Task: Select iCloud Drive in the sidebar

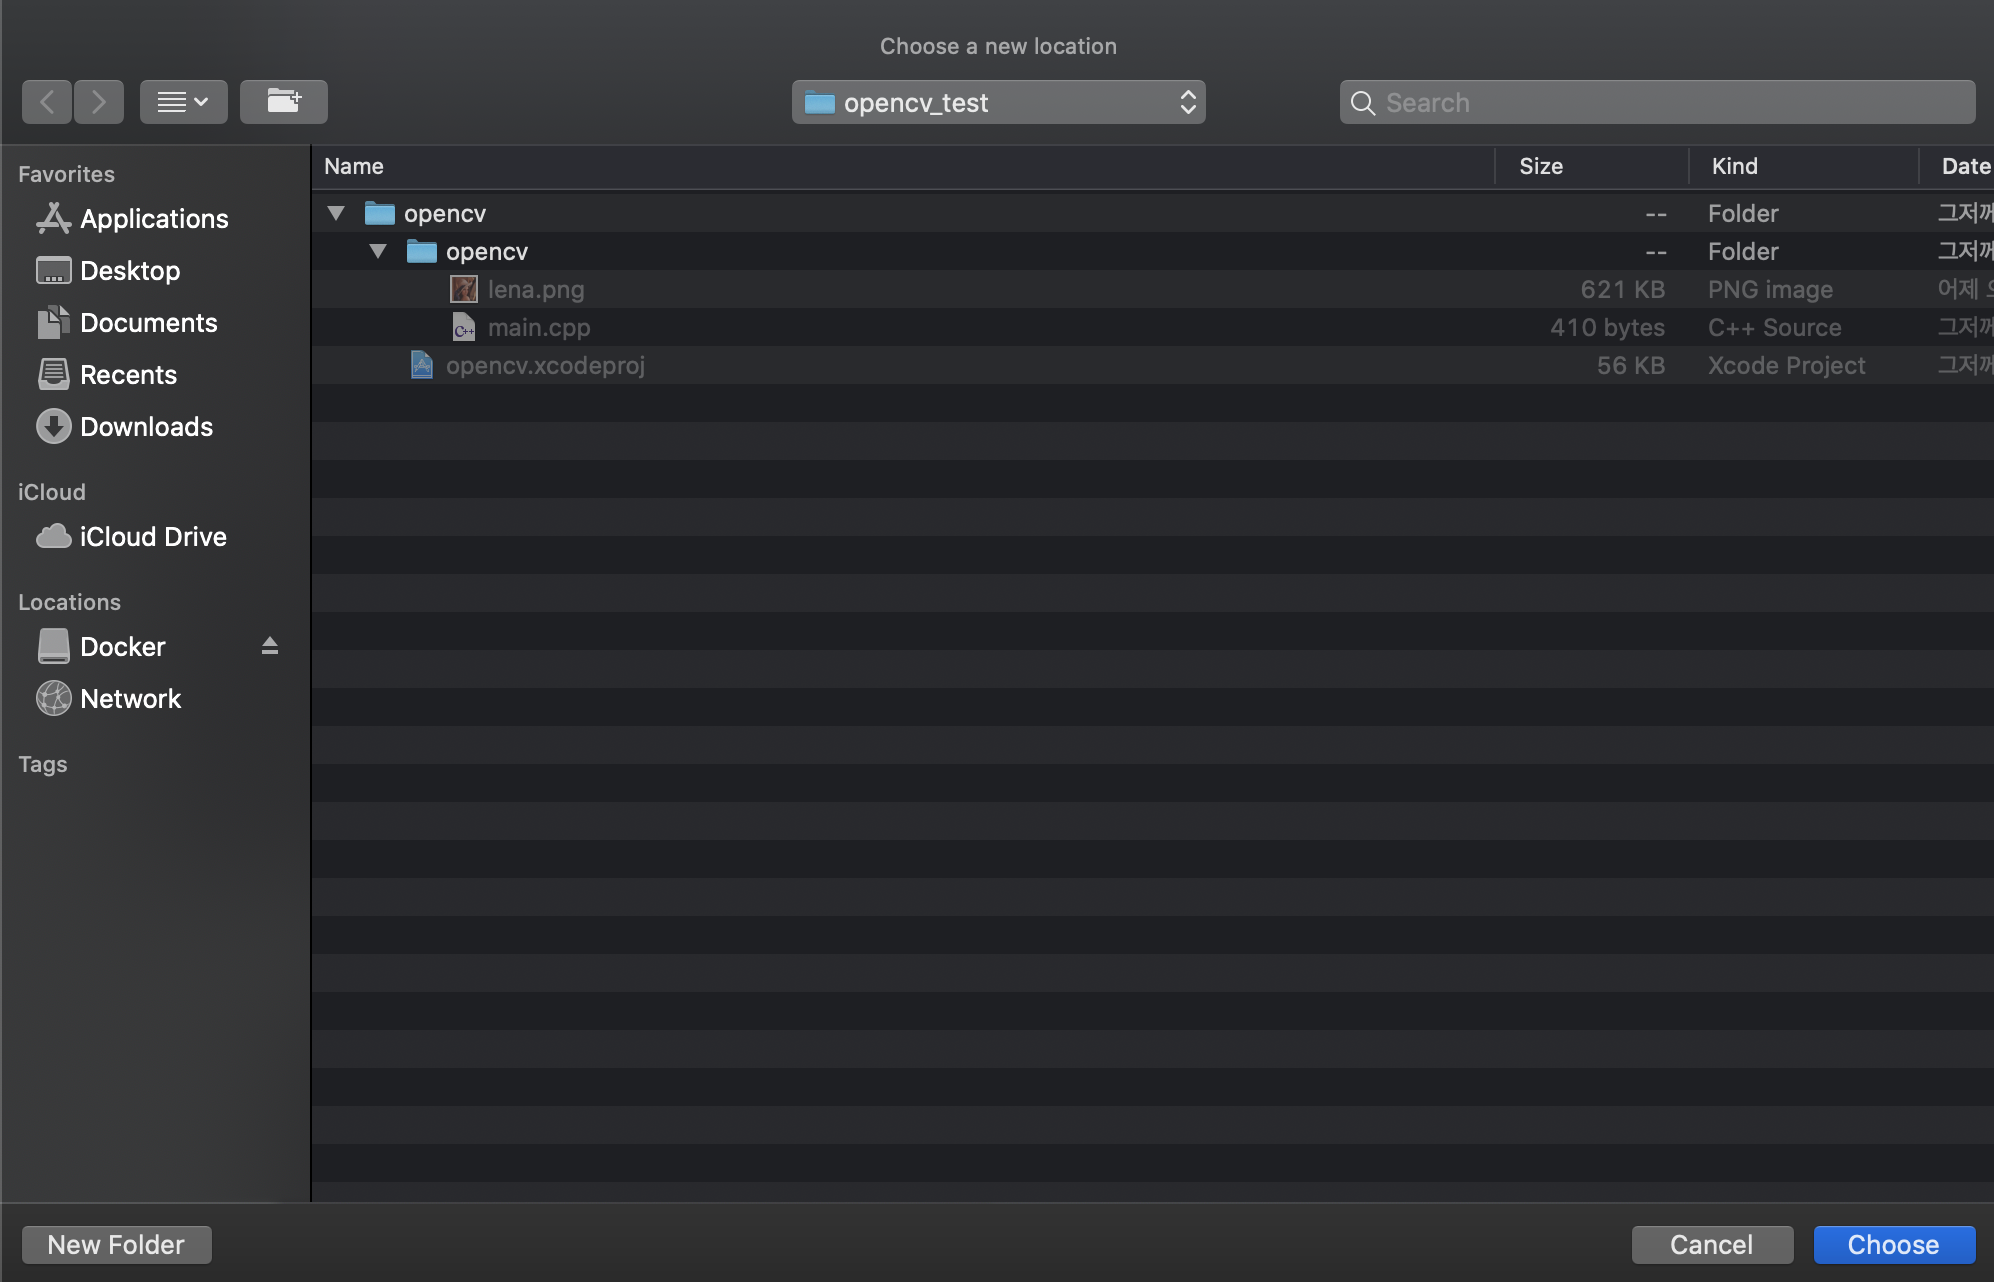Action: click(x=153, y=537)
